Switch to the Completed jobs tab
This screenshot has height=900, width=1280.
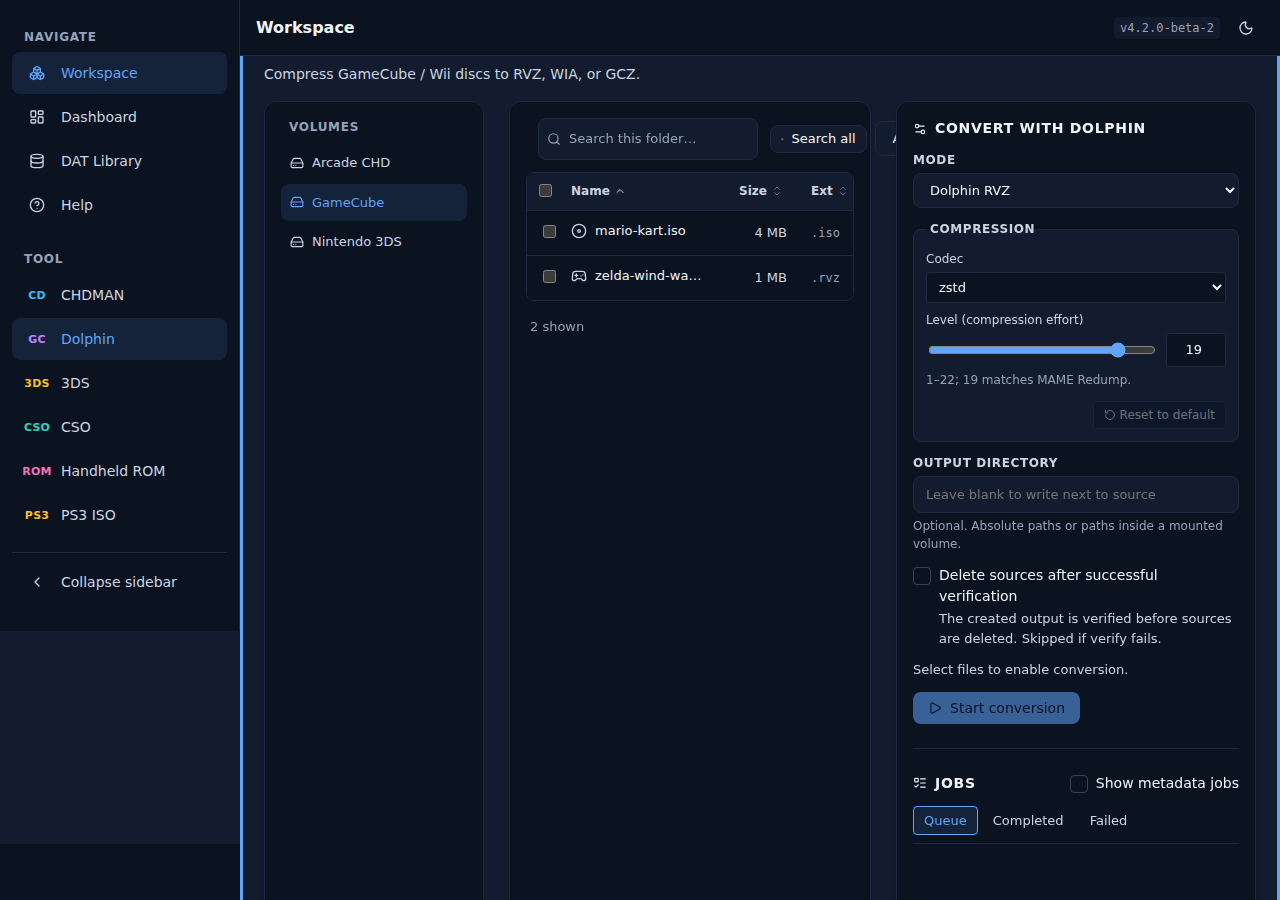click(x=1028, y=821)
